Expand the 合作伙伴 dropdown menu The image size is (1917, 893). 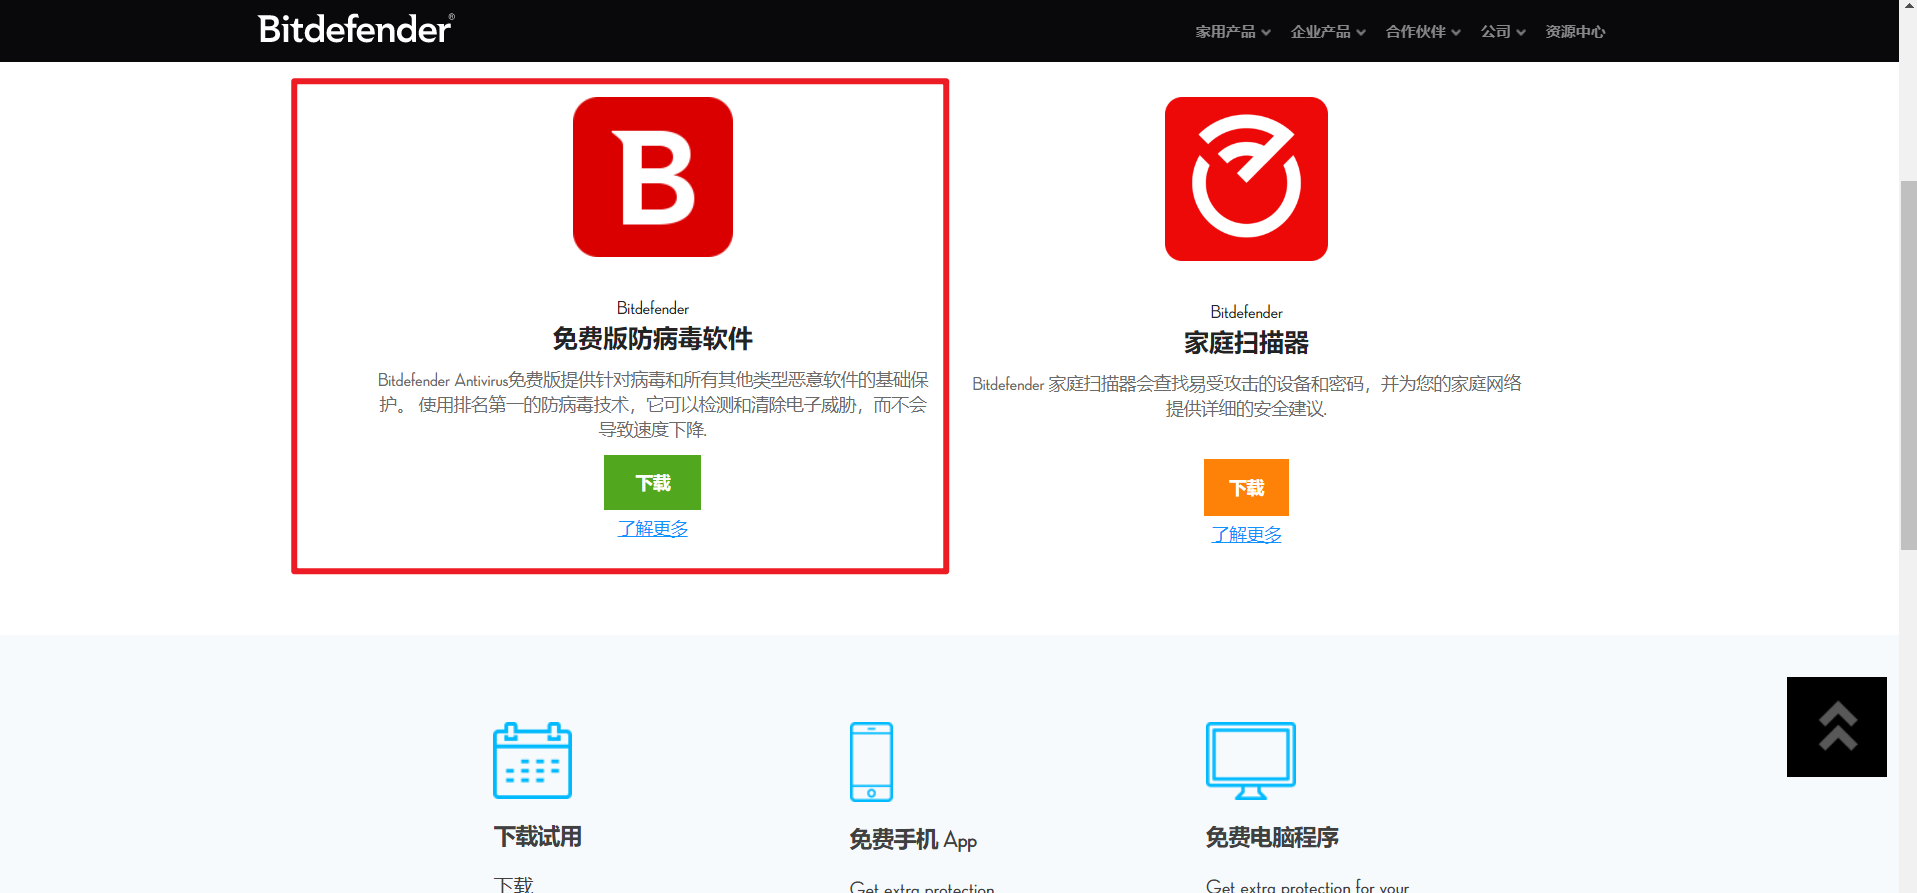[x=1423, y=32]
